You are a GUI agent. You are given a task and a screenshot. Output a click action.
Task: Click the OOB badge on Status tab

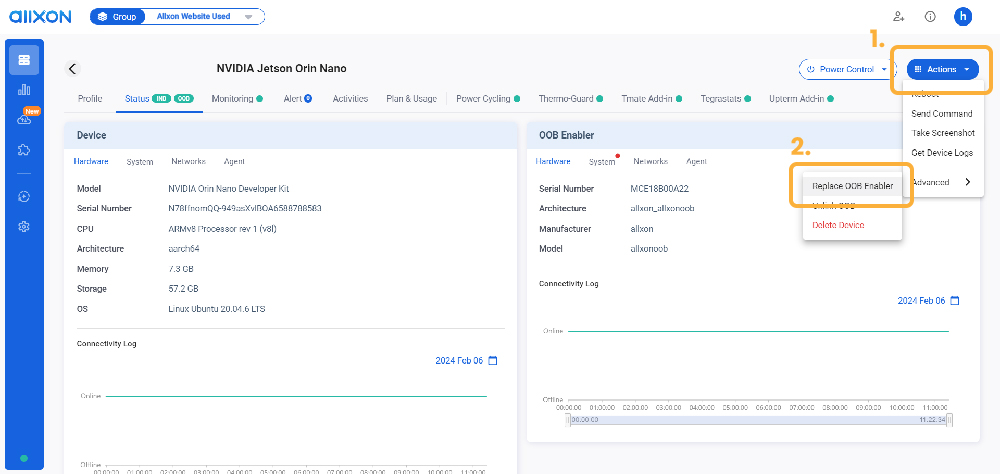pyautogui.click(x=184, y=99)
